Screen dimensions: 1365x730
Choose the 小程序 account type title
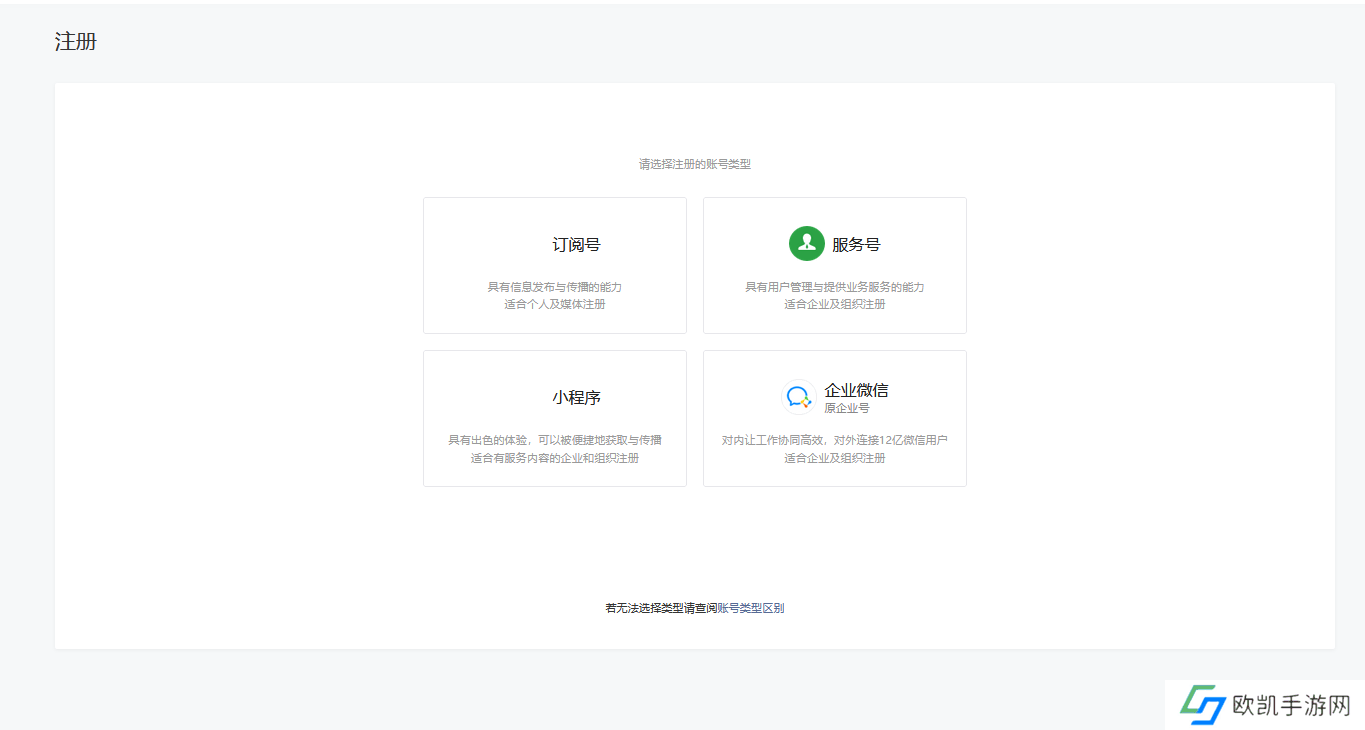click(576, 398)
